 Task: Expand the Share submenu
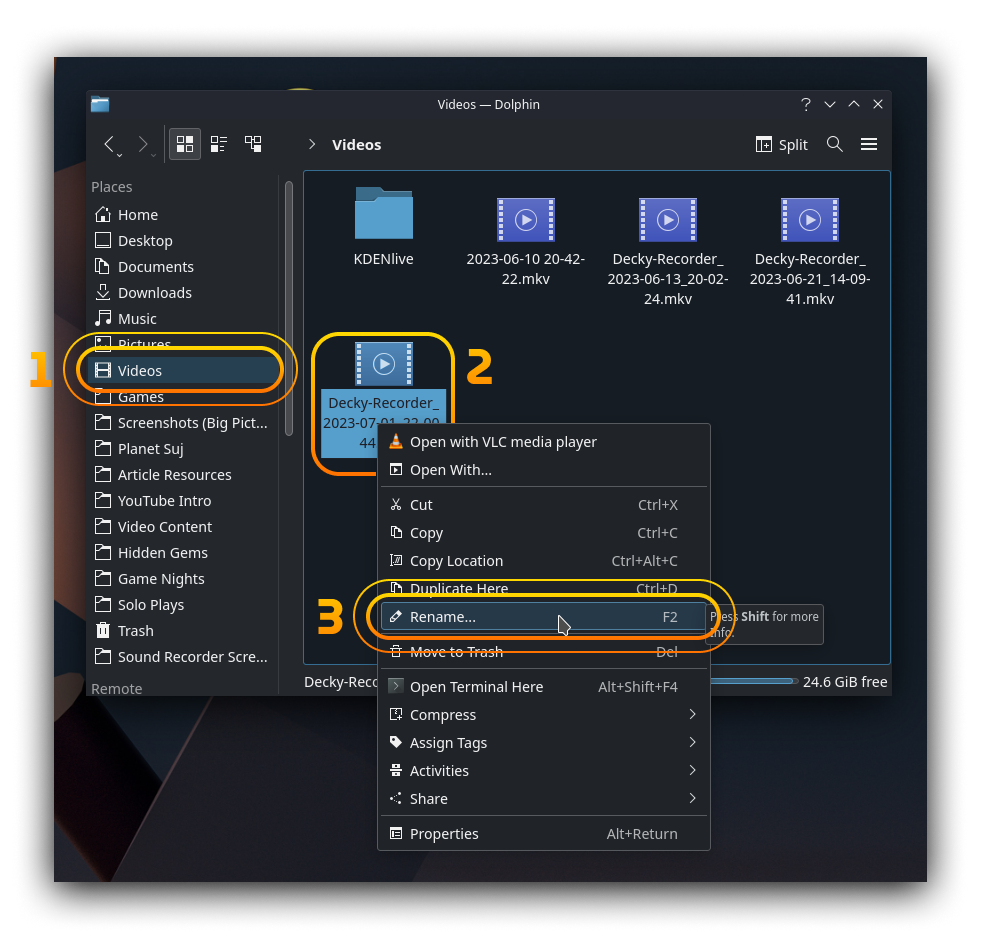pos(544,799)
